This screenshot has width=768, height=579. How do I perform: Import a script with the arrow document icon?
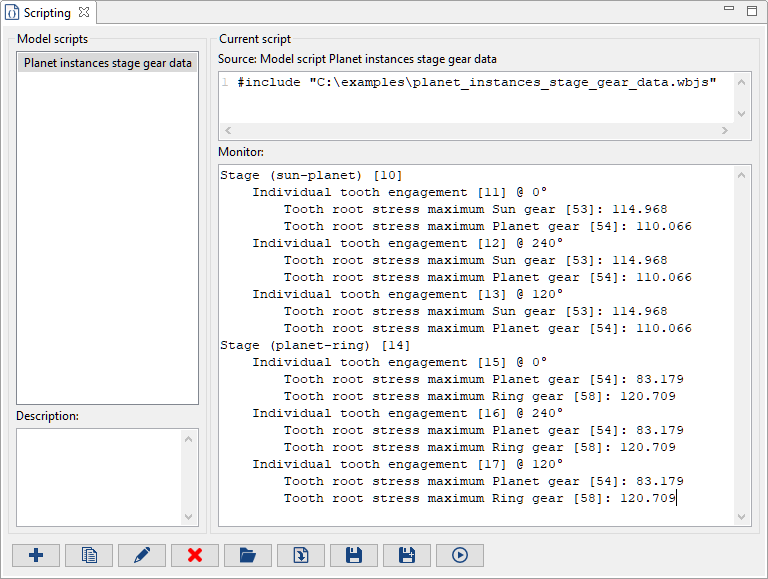coord(301,555)
